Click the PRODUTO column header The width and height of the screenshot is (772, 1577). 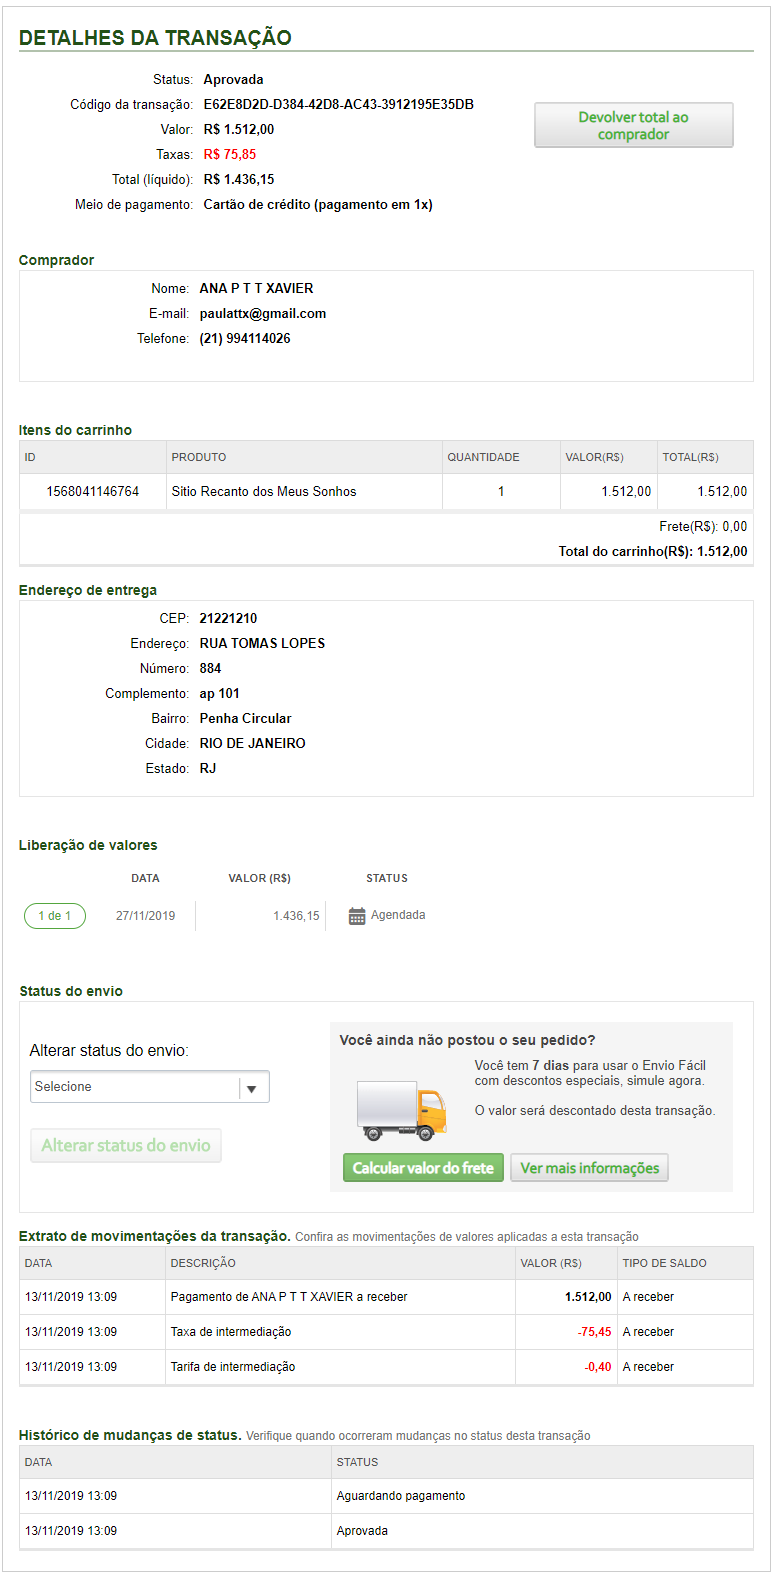click(x=199, y=458)
